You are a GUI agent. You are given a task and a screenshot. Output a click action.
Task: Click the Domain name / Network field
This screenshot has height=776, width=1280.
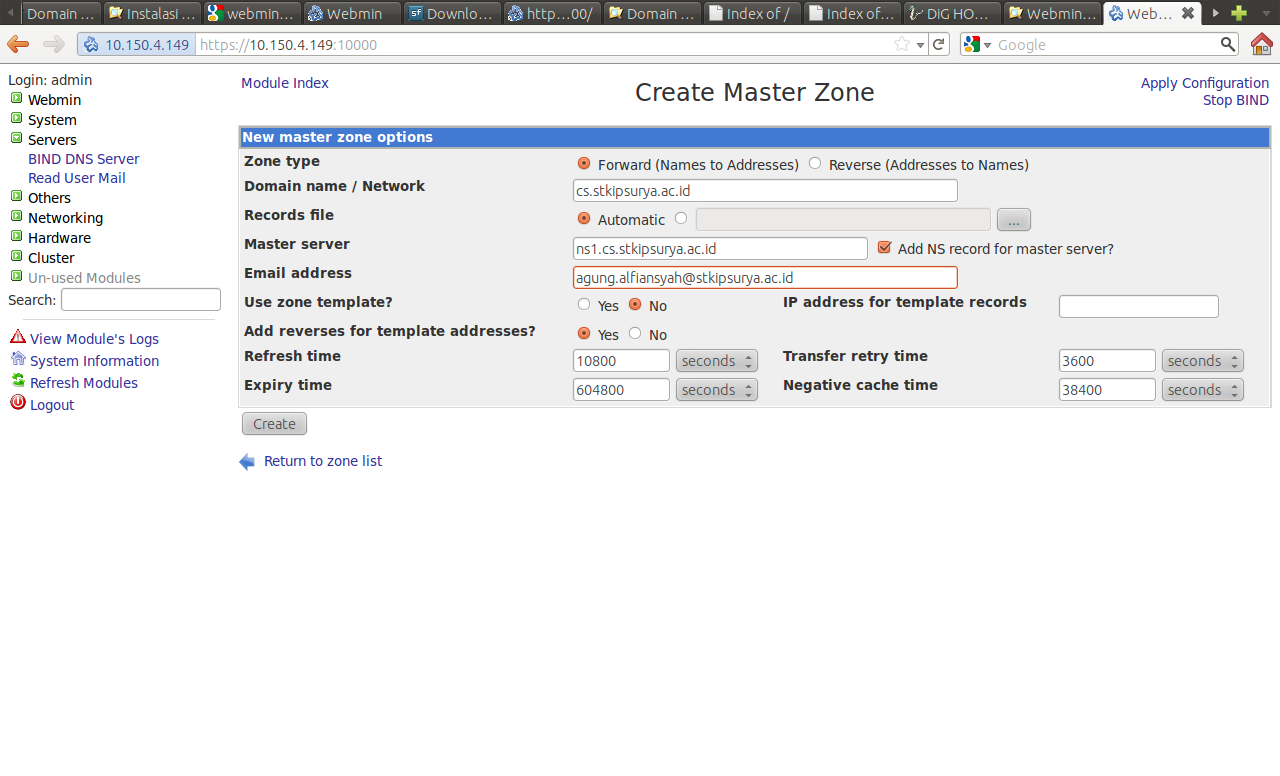765,191
